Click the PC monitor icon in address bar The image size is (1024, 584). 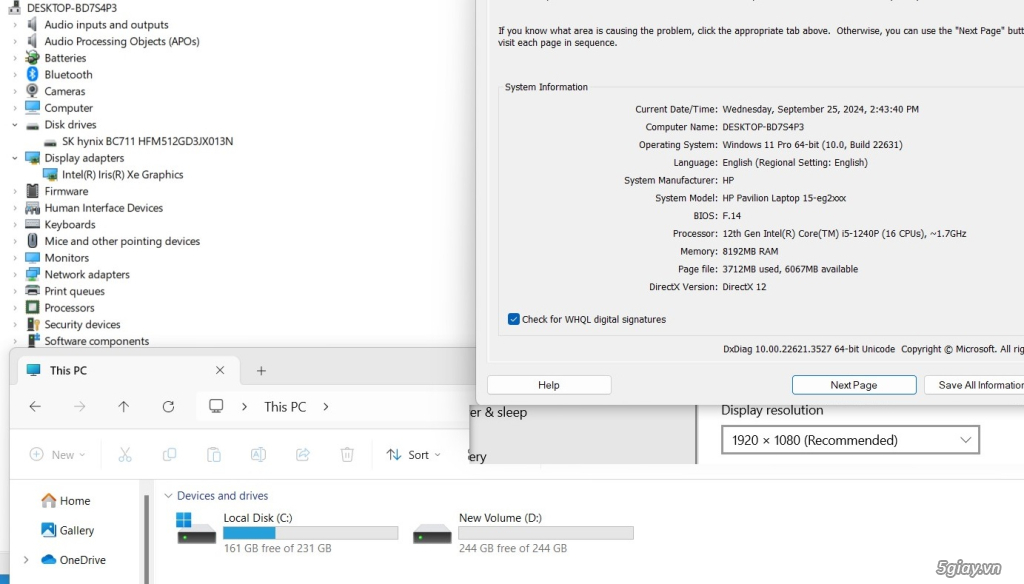point(216,406)
